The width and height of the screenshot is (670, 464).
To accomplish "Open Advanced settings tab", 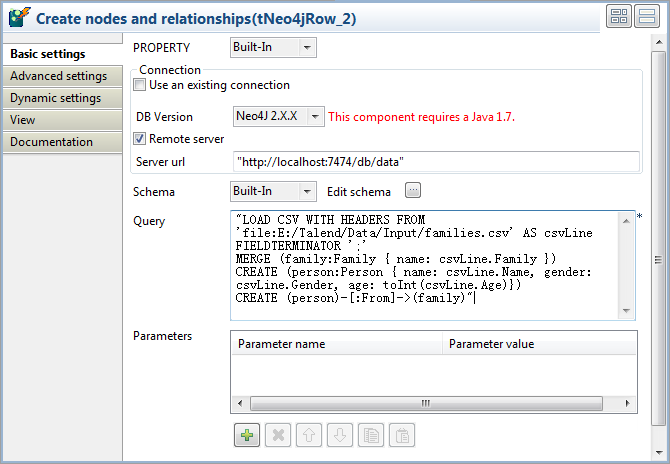I will (62, 76).
